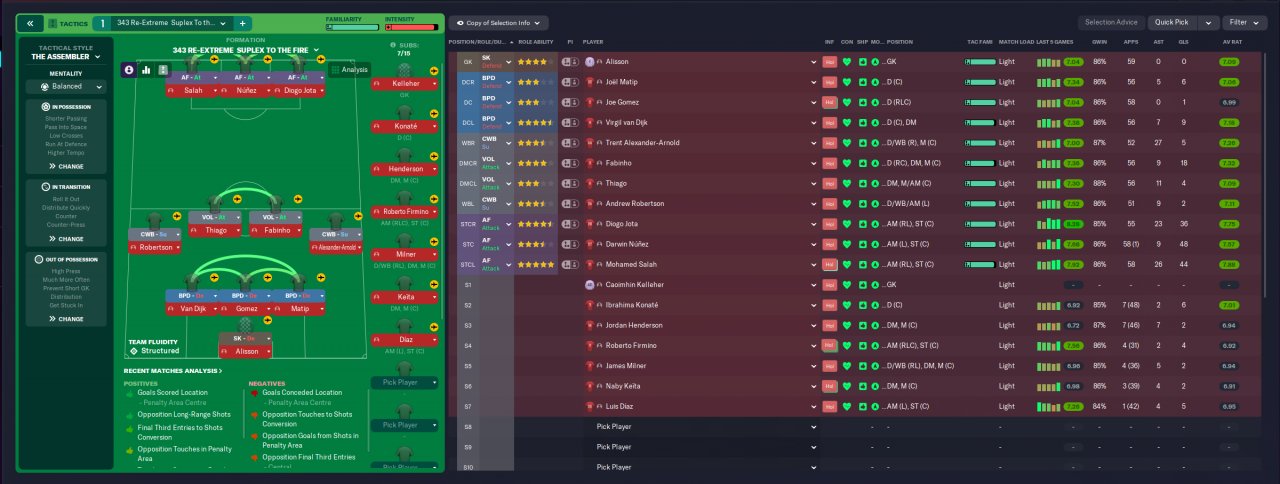Viewport: 1280px width, 484px height.
Task: Toggle the yellow marker beside Henderson substitute
Action: click(436, 155)
